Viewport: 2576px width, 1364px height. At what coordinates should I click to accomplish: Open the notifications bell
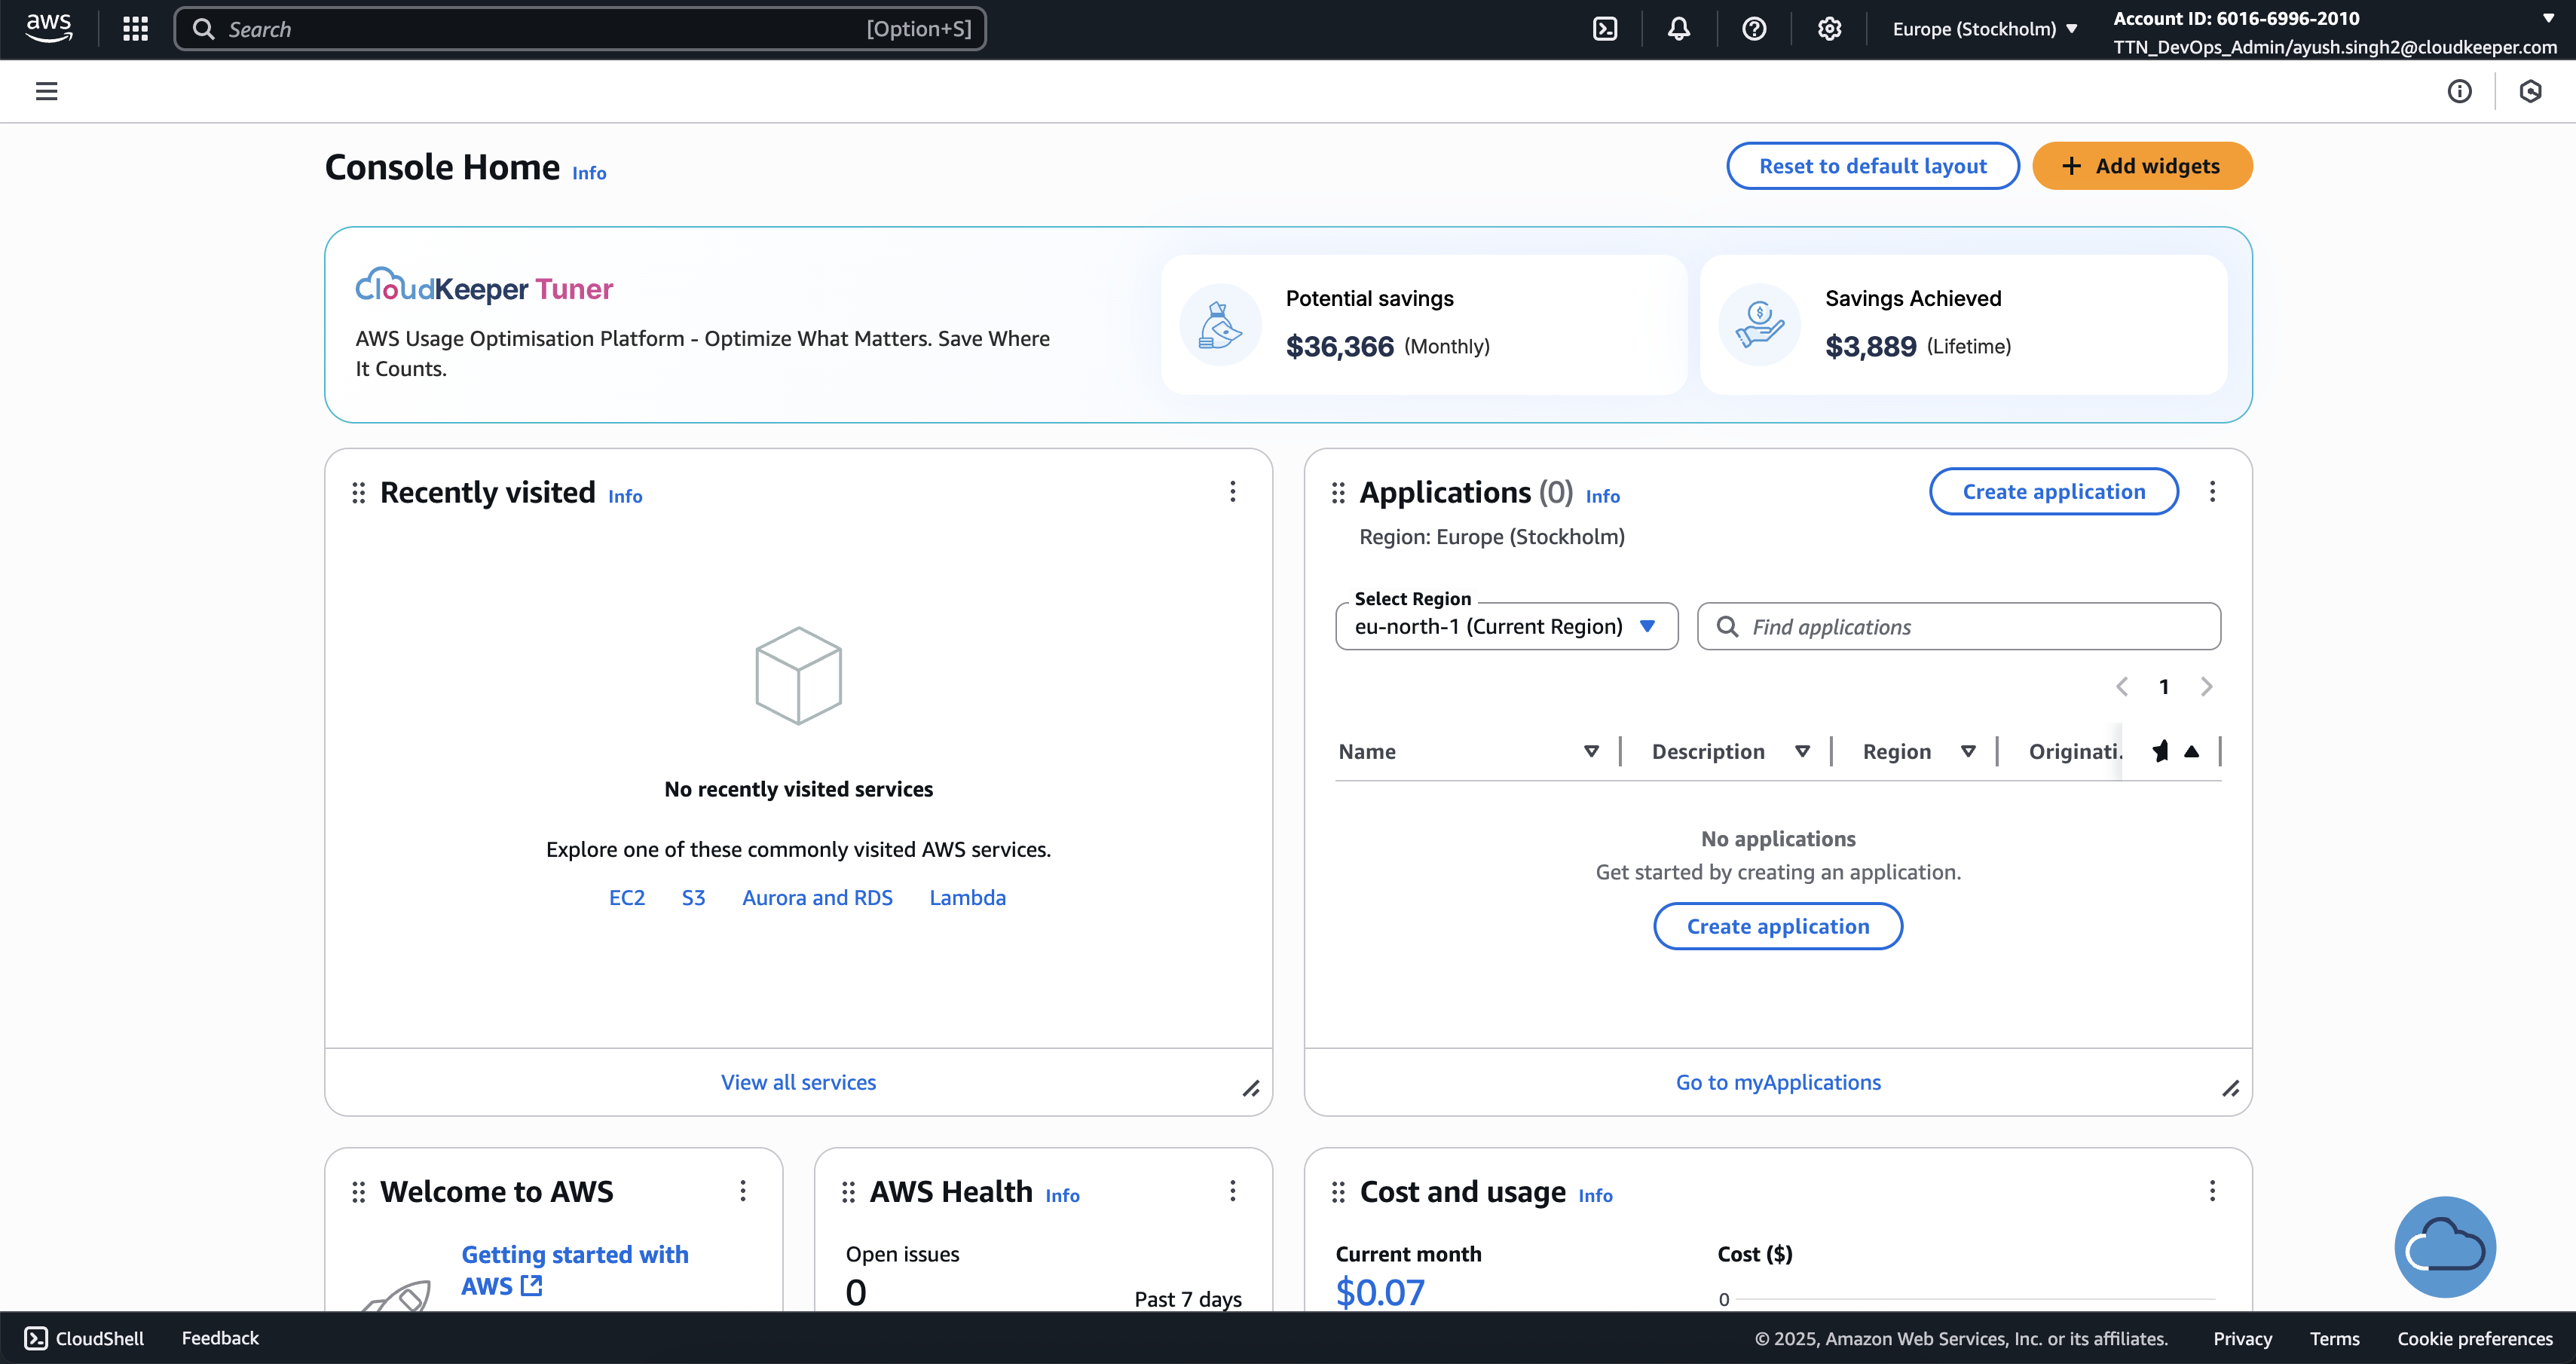pos(1679,29)
